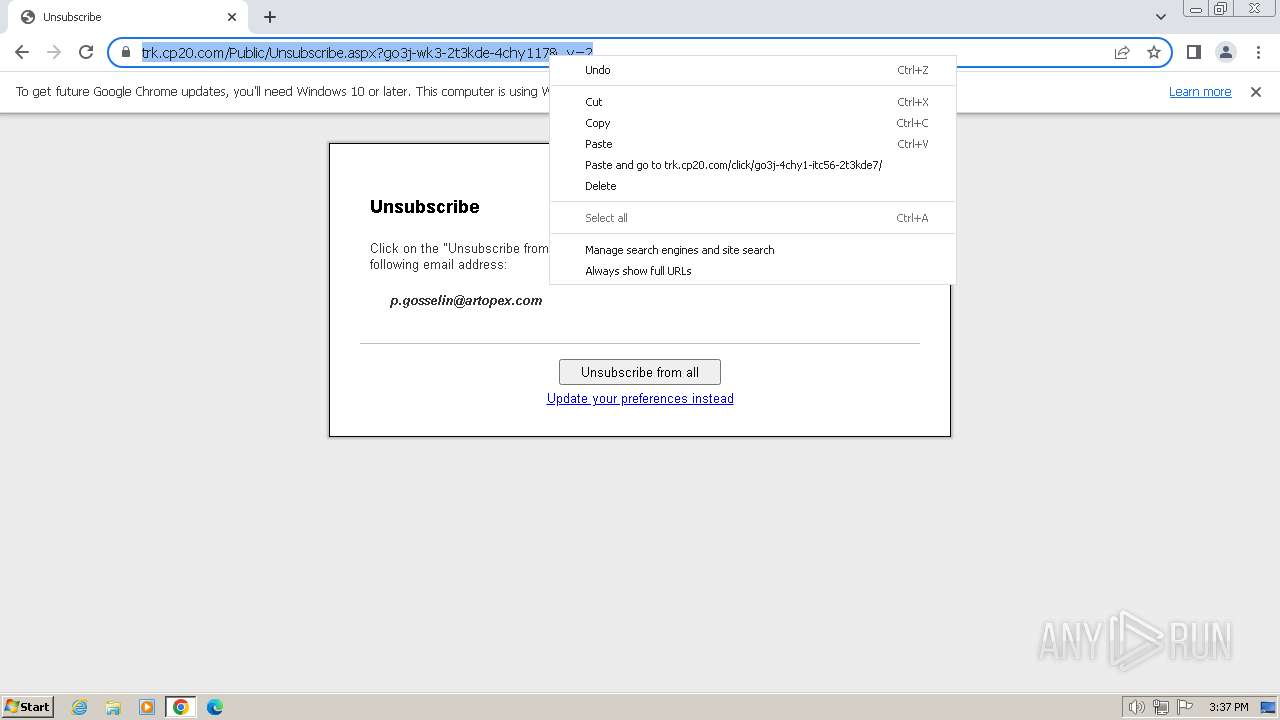
Task: Reload the current page
Action: pyautogui.click(x=86, y=52)
